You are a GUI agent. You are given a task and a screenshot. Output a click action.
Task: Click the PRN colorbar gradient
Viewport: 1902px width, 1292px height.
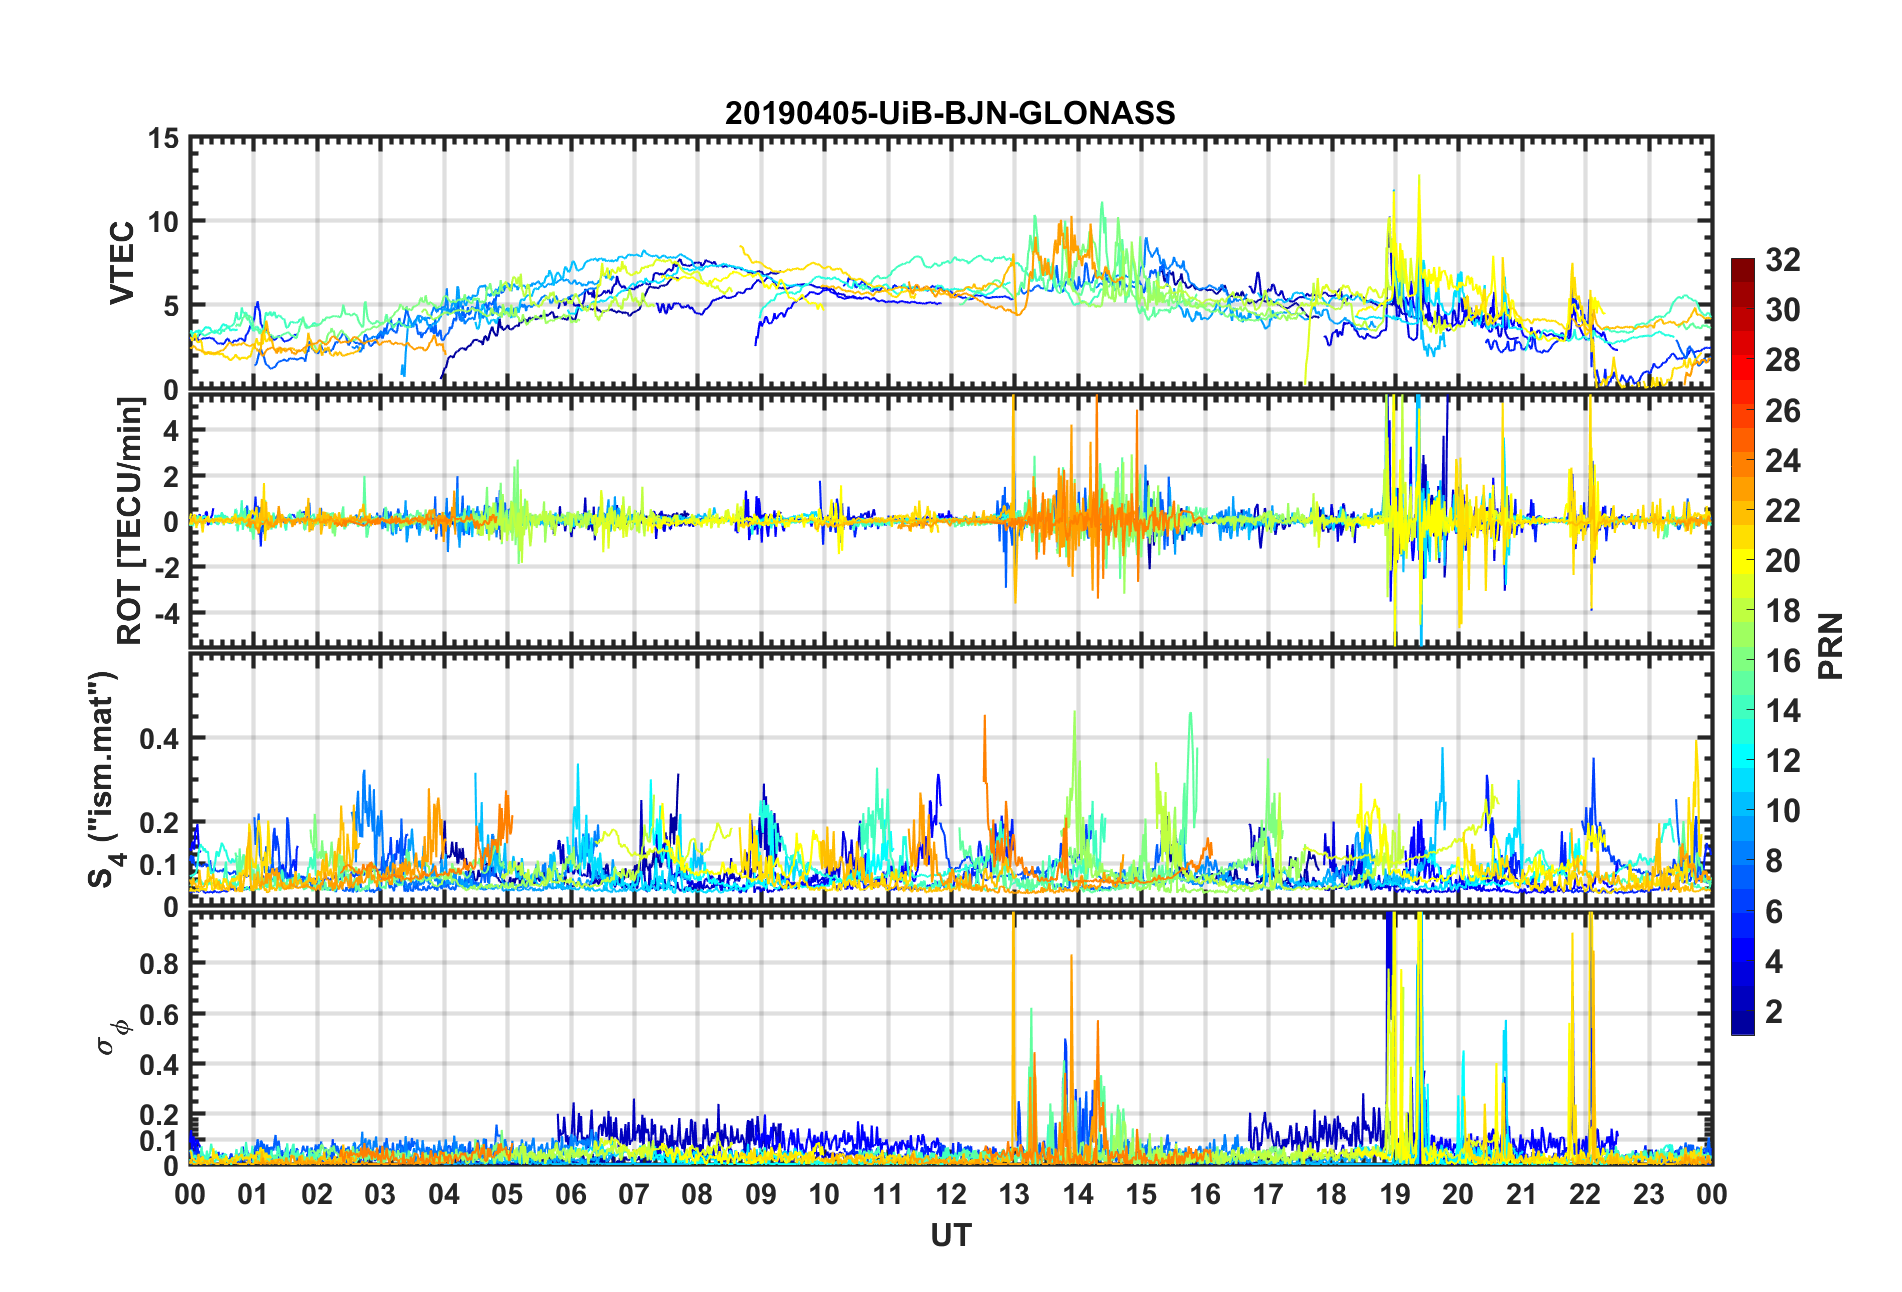pyautogui.click(x=1742, y=646)
